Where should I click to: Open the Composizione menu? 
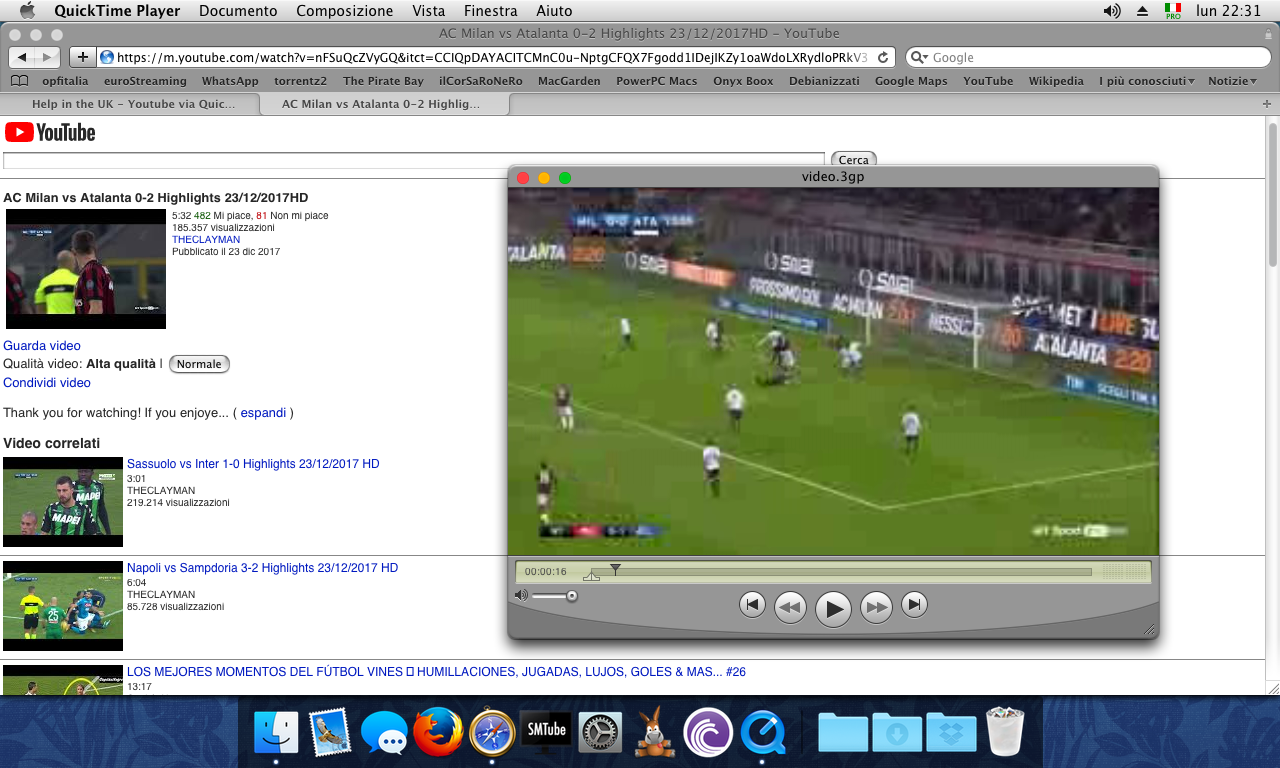345,11
